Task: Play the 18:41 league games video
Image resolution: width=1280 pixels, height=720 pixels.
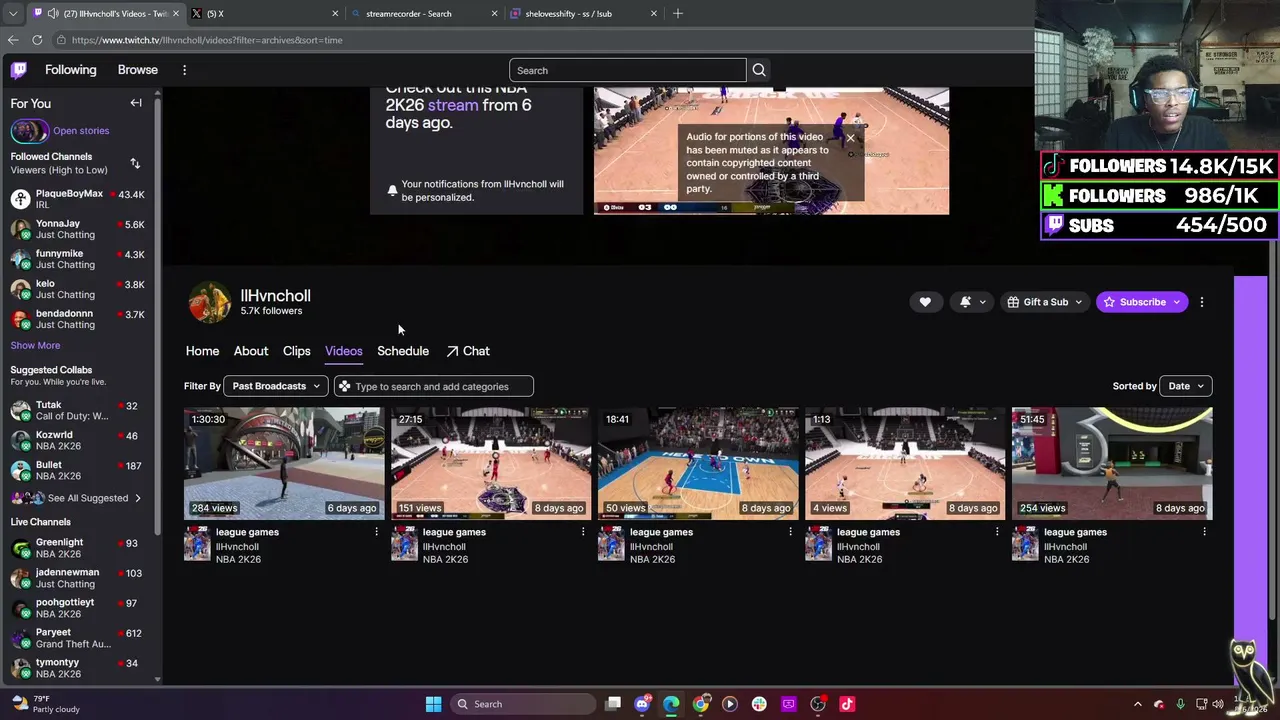Action: (698, 463)
